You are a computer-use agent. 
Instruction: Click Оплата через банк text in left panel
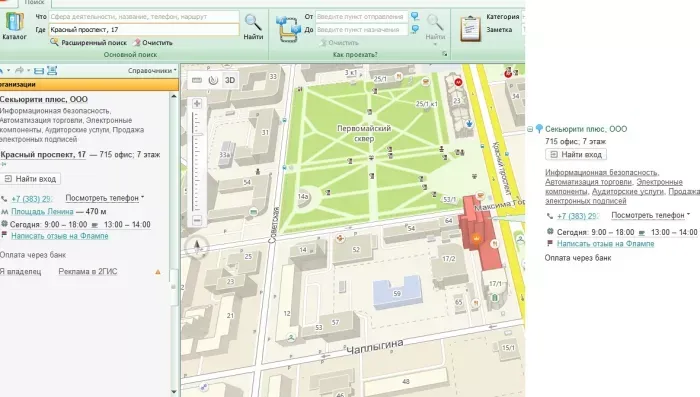coord(33,255)
